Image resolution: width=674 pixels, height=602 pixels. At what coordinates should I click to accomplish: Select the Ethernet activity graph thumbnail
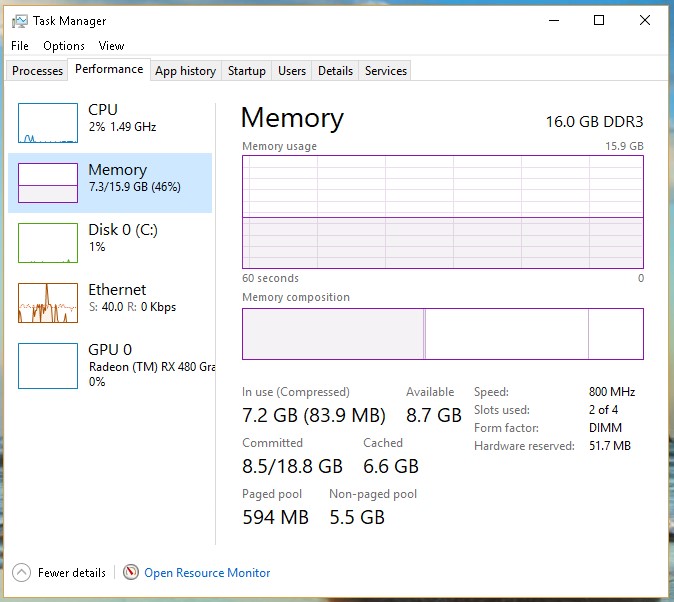pos(48,303)
